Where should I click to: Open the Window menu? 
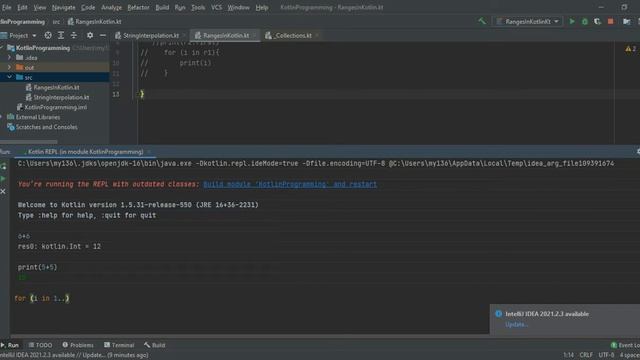[238, 7]
